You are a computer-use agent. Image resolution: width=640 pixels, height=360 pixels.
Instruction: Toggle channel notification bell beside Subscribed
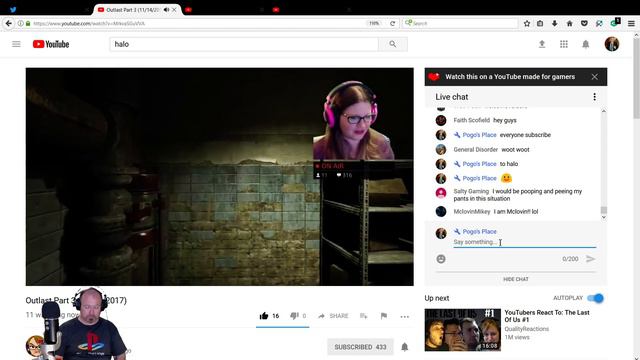coord(404,347)
